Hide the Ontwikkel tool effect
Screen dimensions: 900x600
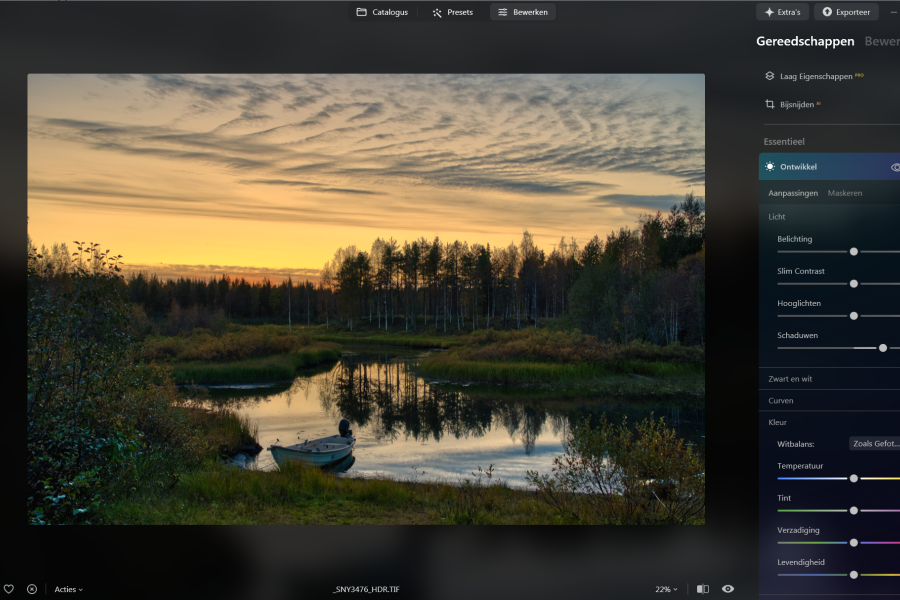click(894, 167)
